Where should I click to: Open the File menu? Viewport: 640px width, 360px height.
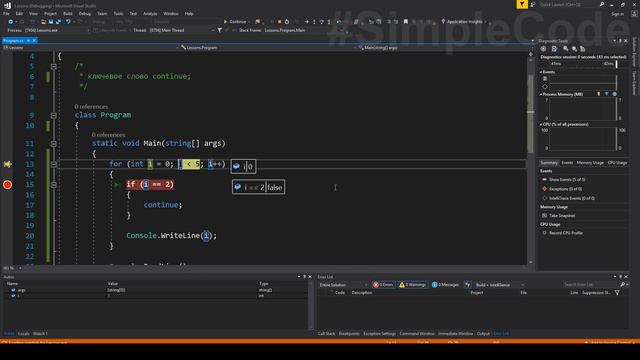7,13
